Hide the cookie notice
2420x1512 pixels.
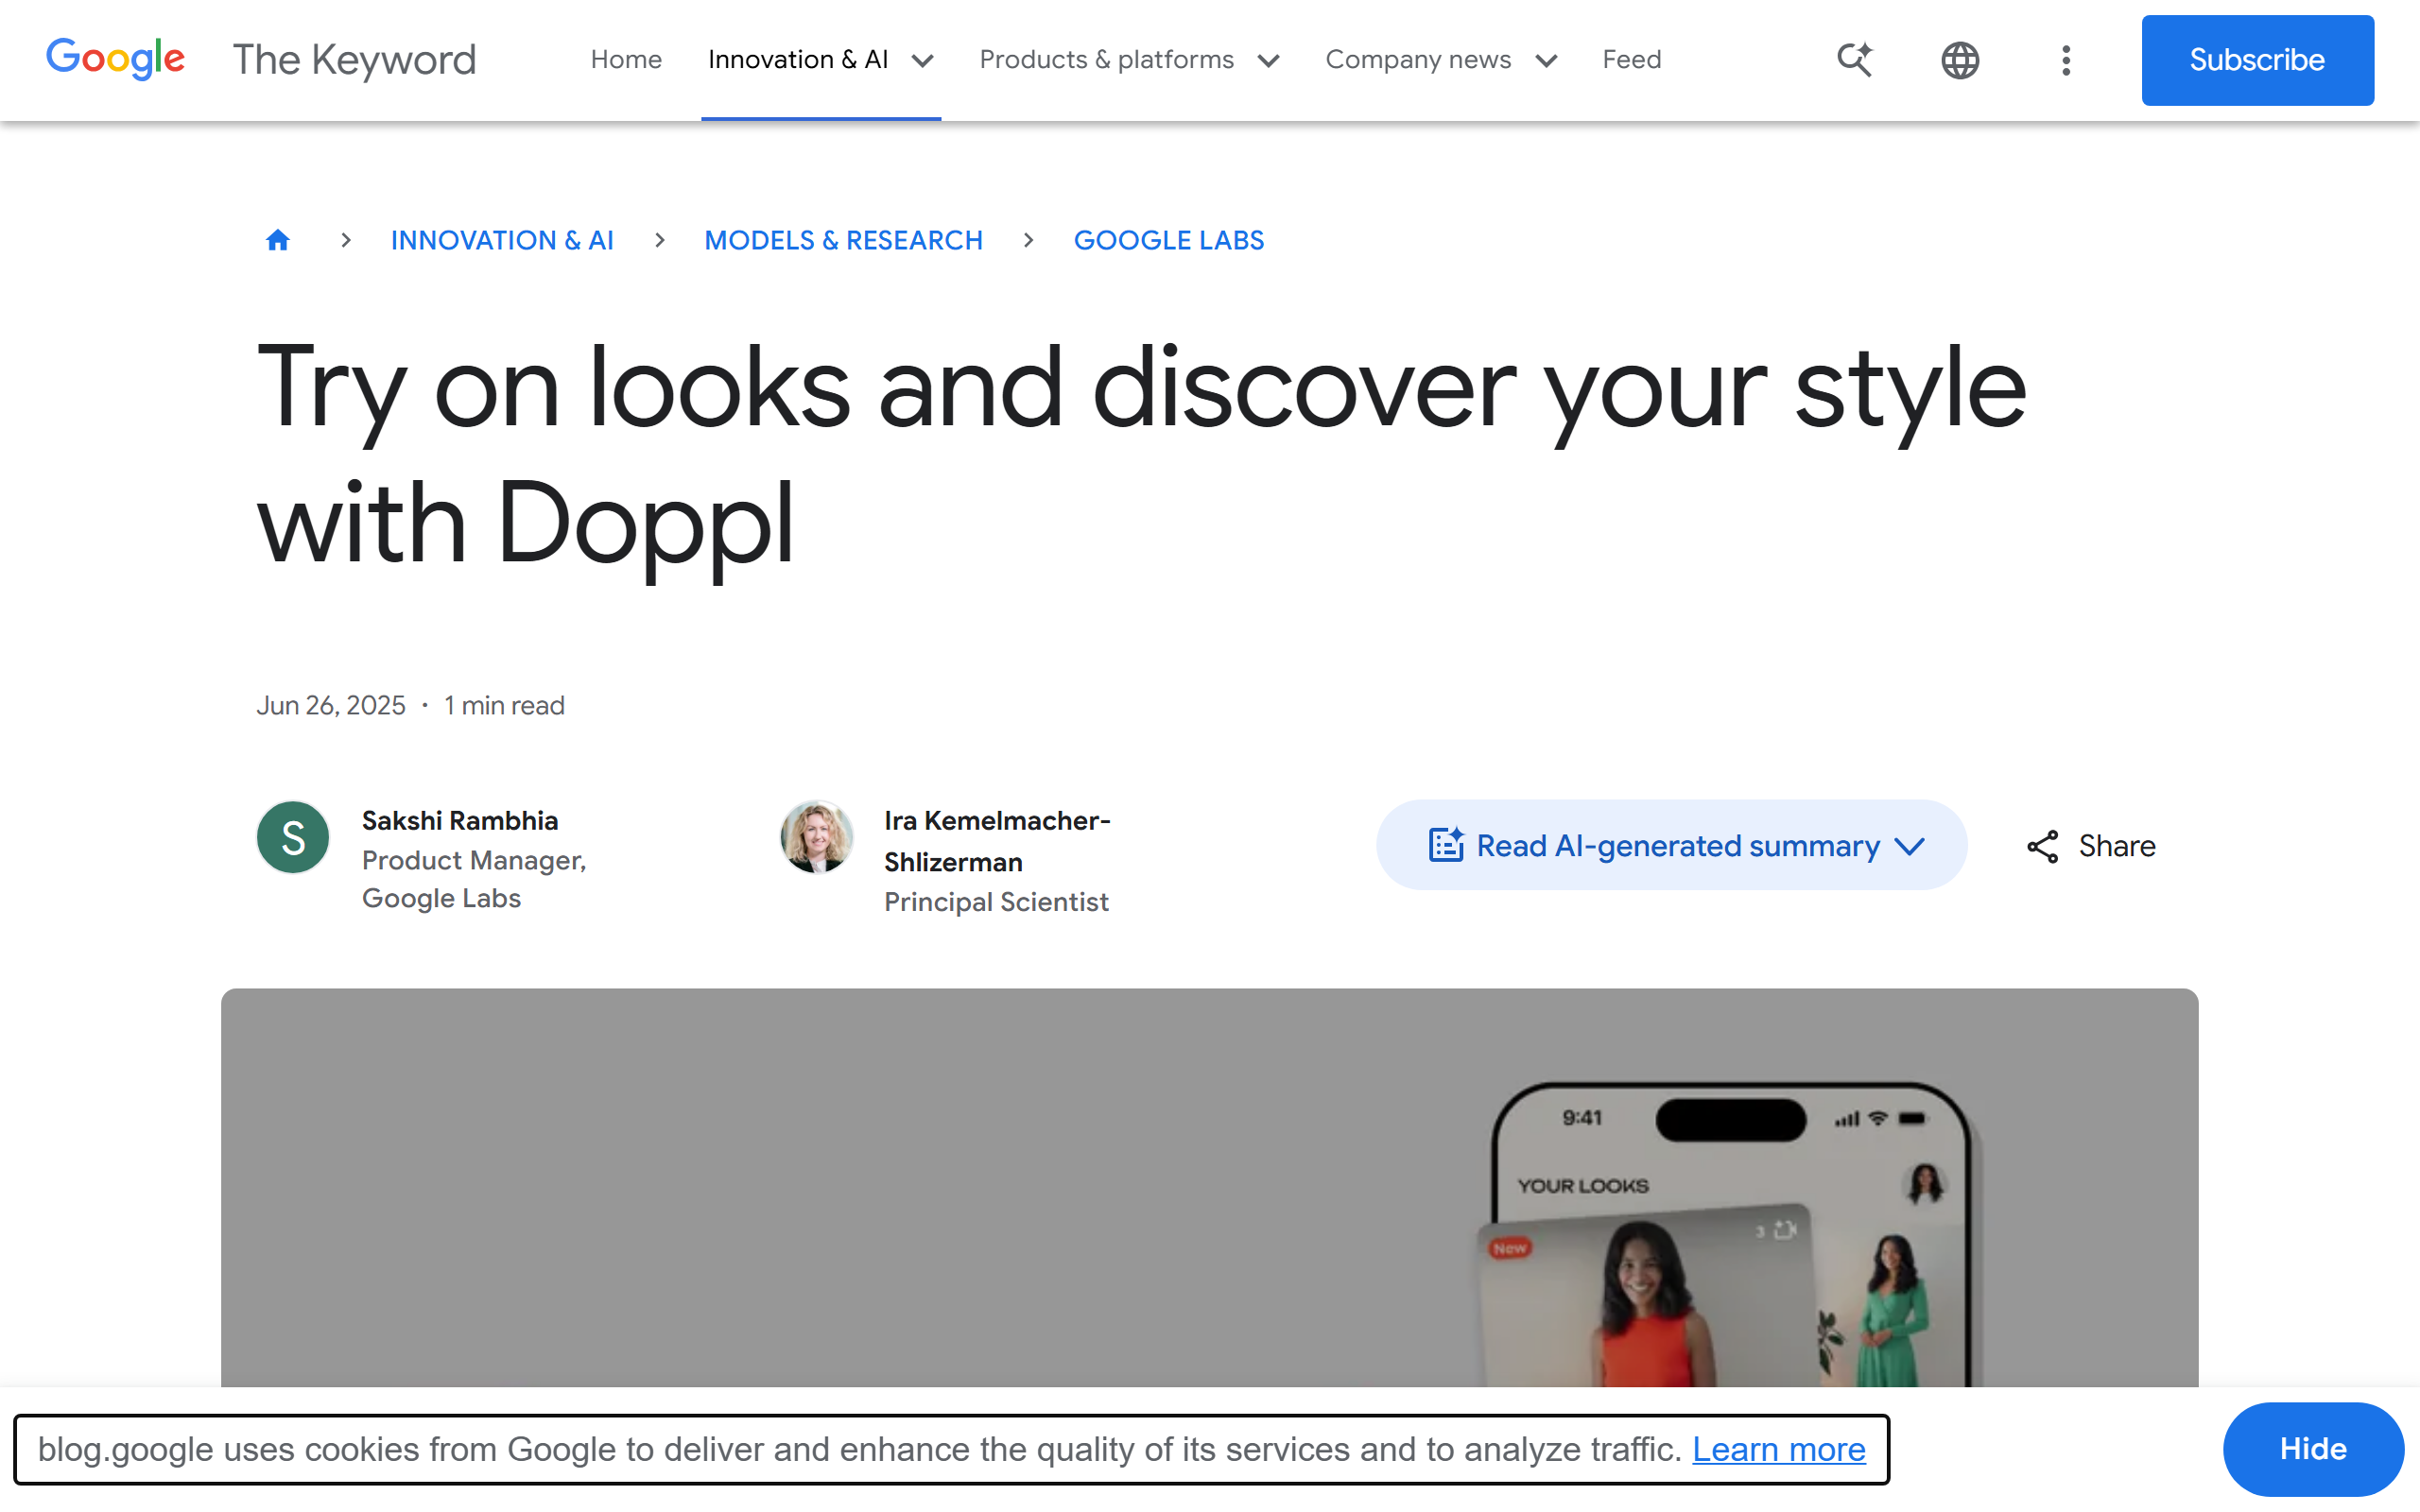click(x=2312, y=1449)
